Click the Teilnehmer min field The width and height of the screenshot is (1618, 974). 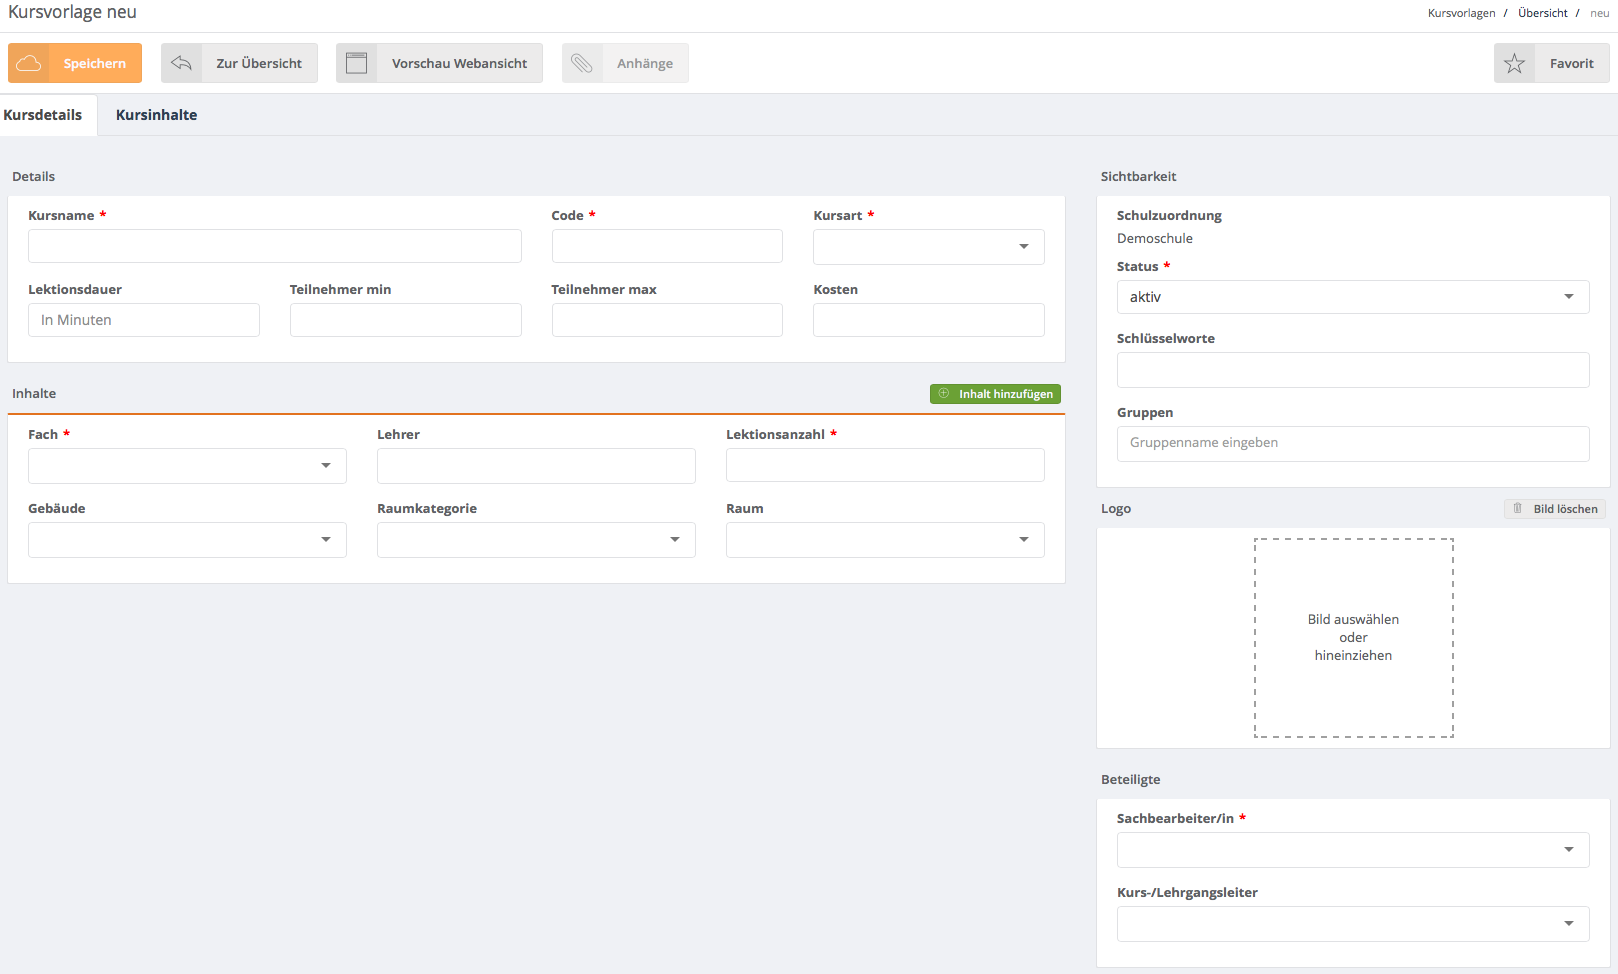click(406, 320)
